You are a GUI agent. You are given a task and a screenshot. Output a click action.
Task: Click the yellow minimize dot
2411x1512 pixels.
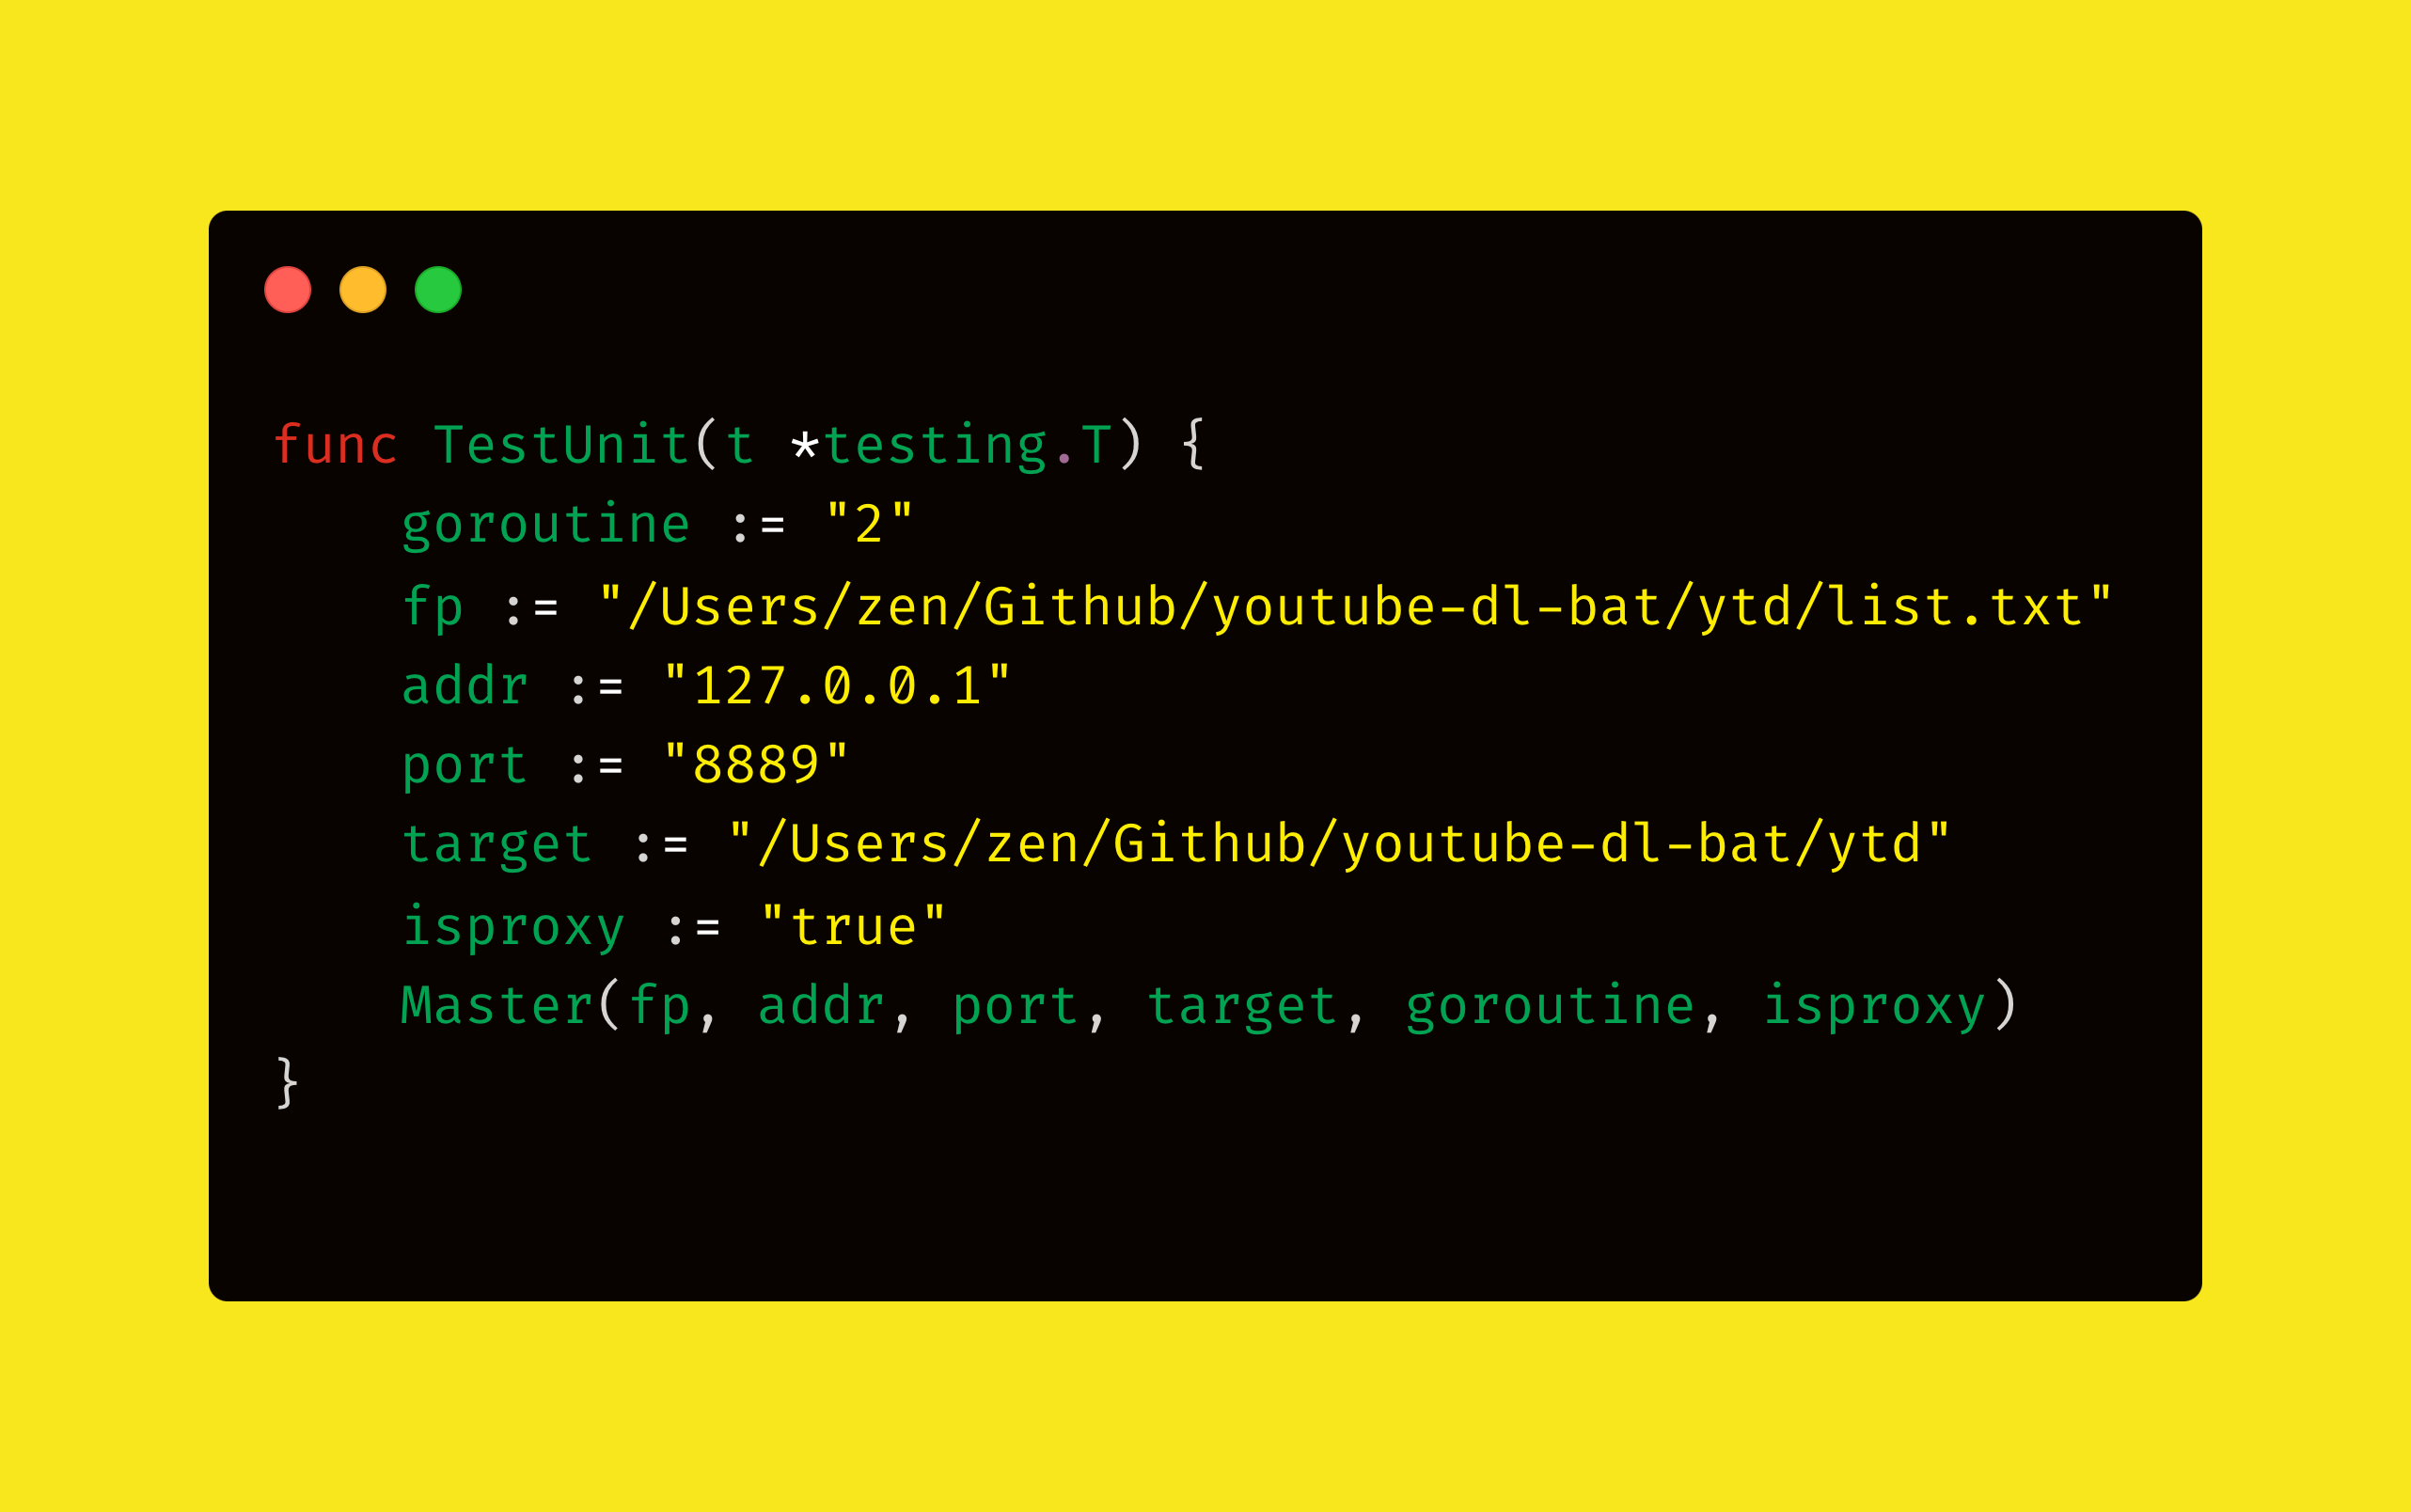click(363, 290)
